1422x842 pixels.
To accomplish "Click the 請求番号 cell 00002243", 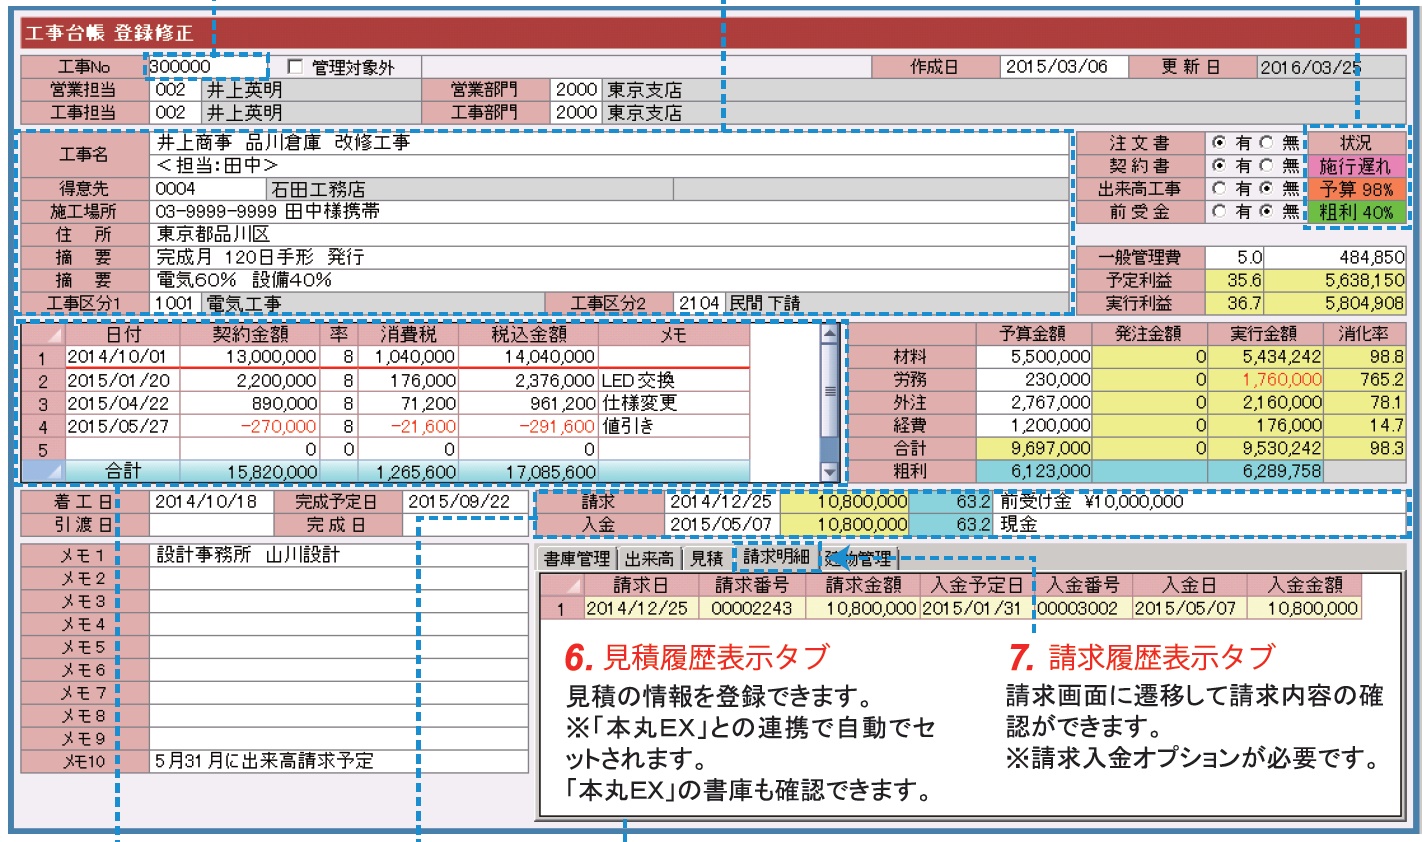I will tap(752, 608).
